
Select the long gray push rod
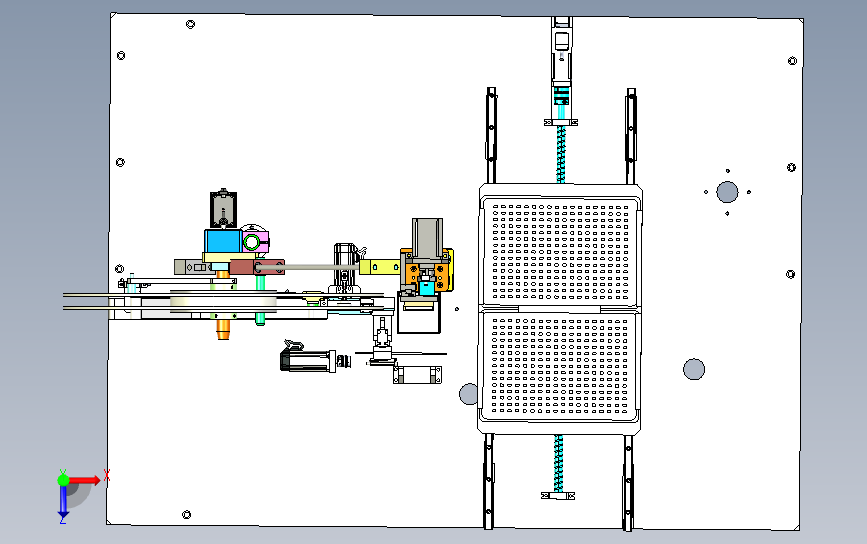point(309,268)
